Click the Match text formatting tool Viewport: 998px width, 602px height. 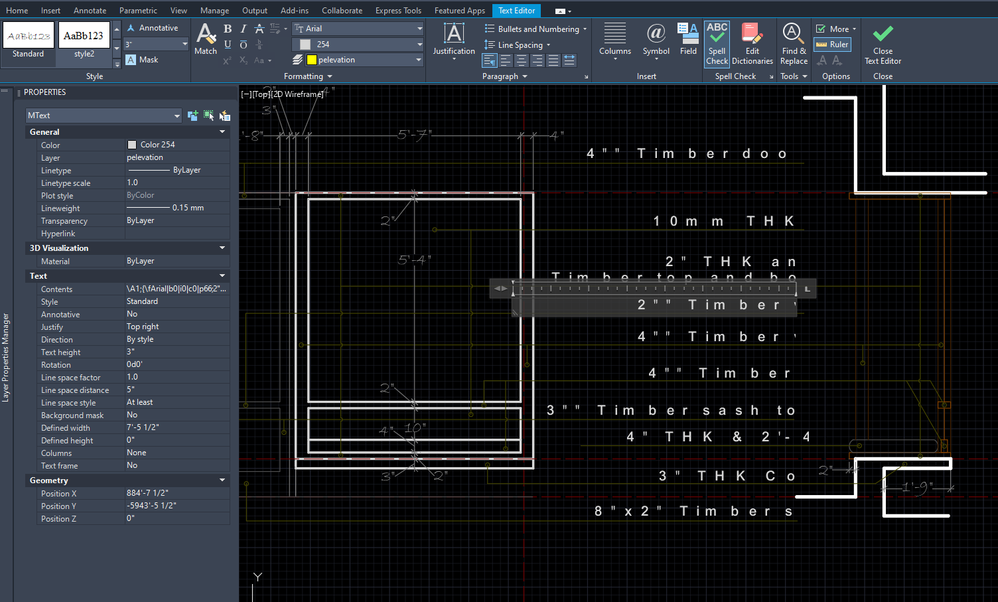point(206,39)
